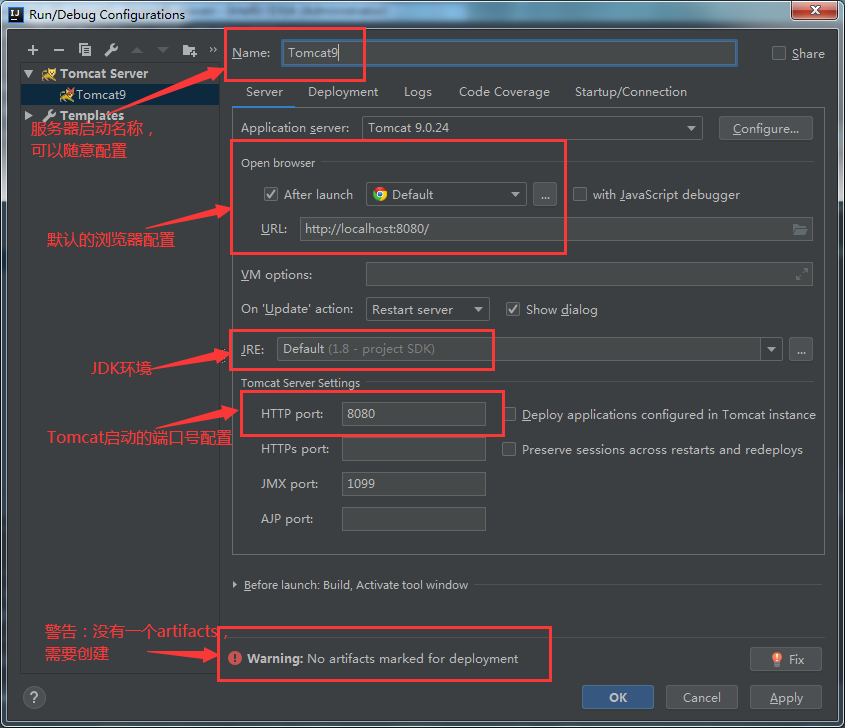Expand Before launch section

click(235, 585)
